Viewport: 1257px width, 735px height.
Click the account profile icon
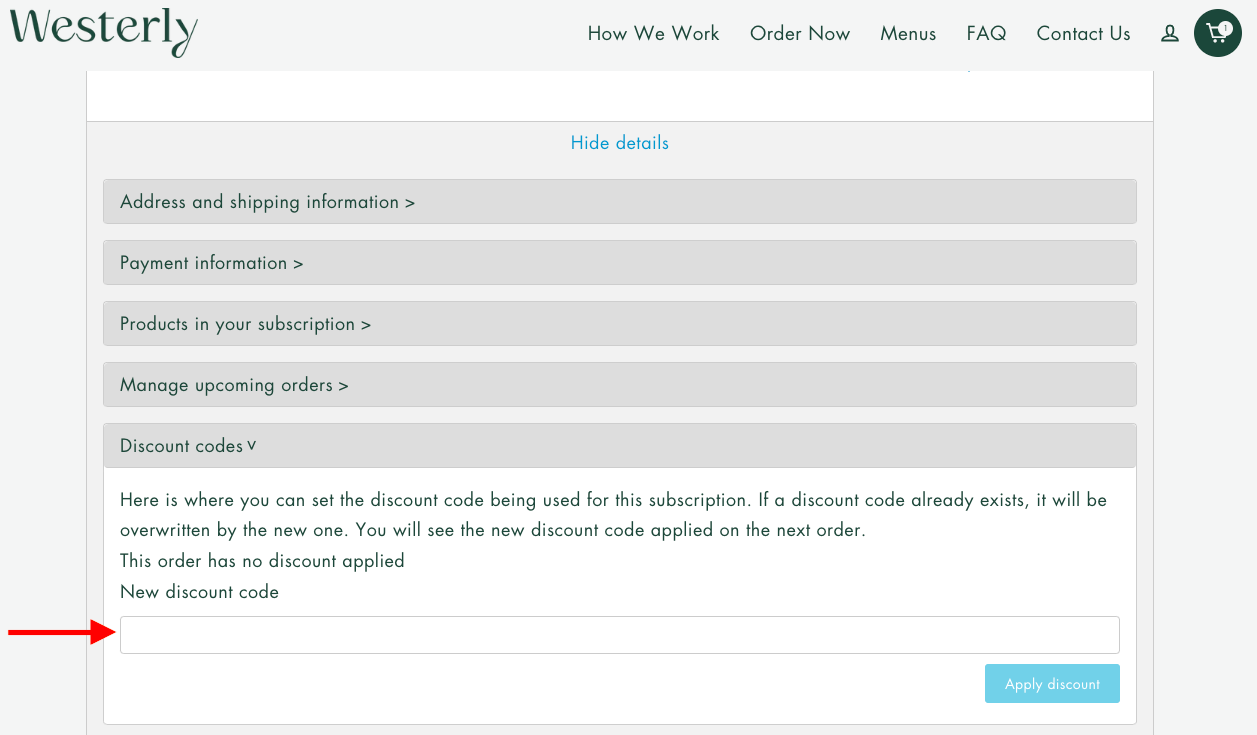click(x=1169, y=33)
